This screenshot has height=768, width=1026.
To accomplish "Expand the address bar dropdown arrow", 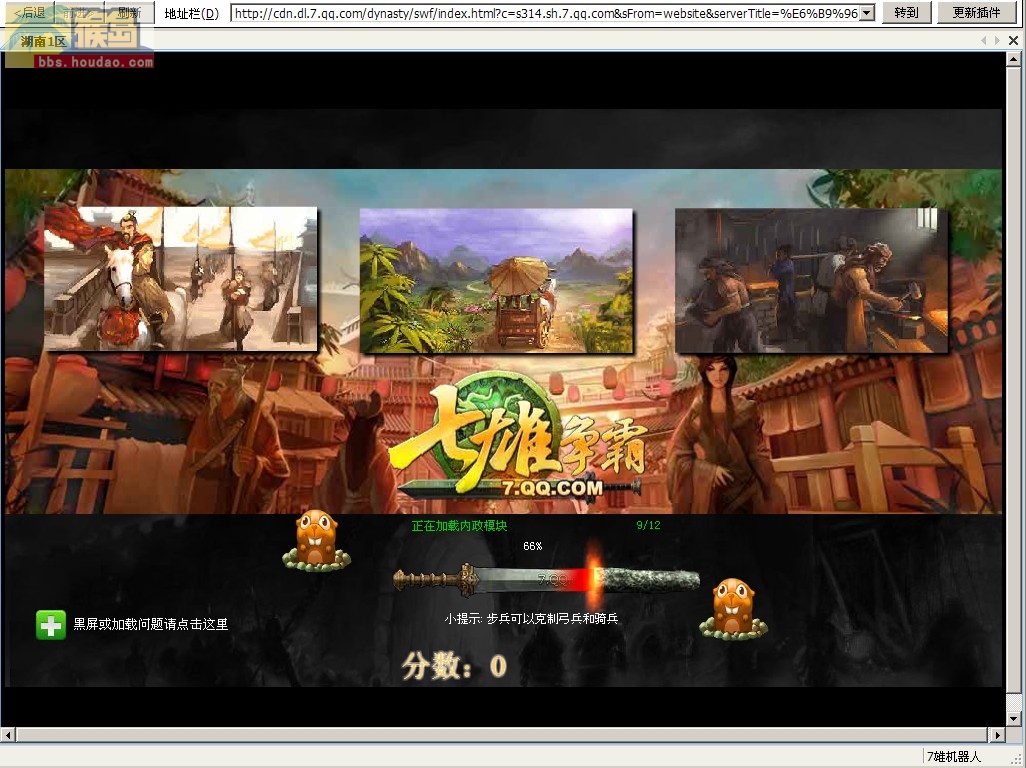I will (x=867, y=13).
